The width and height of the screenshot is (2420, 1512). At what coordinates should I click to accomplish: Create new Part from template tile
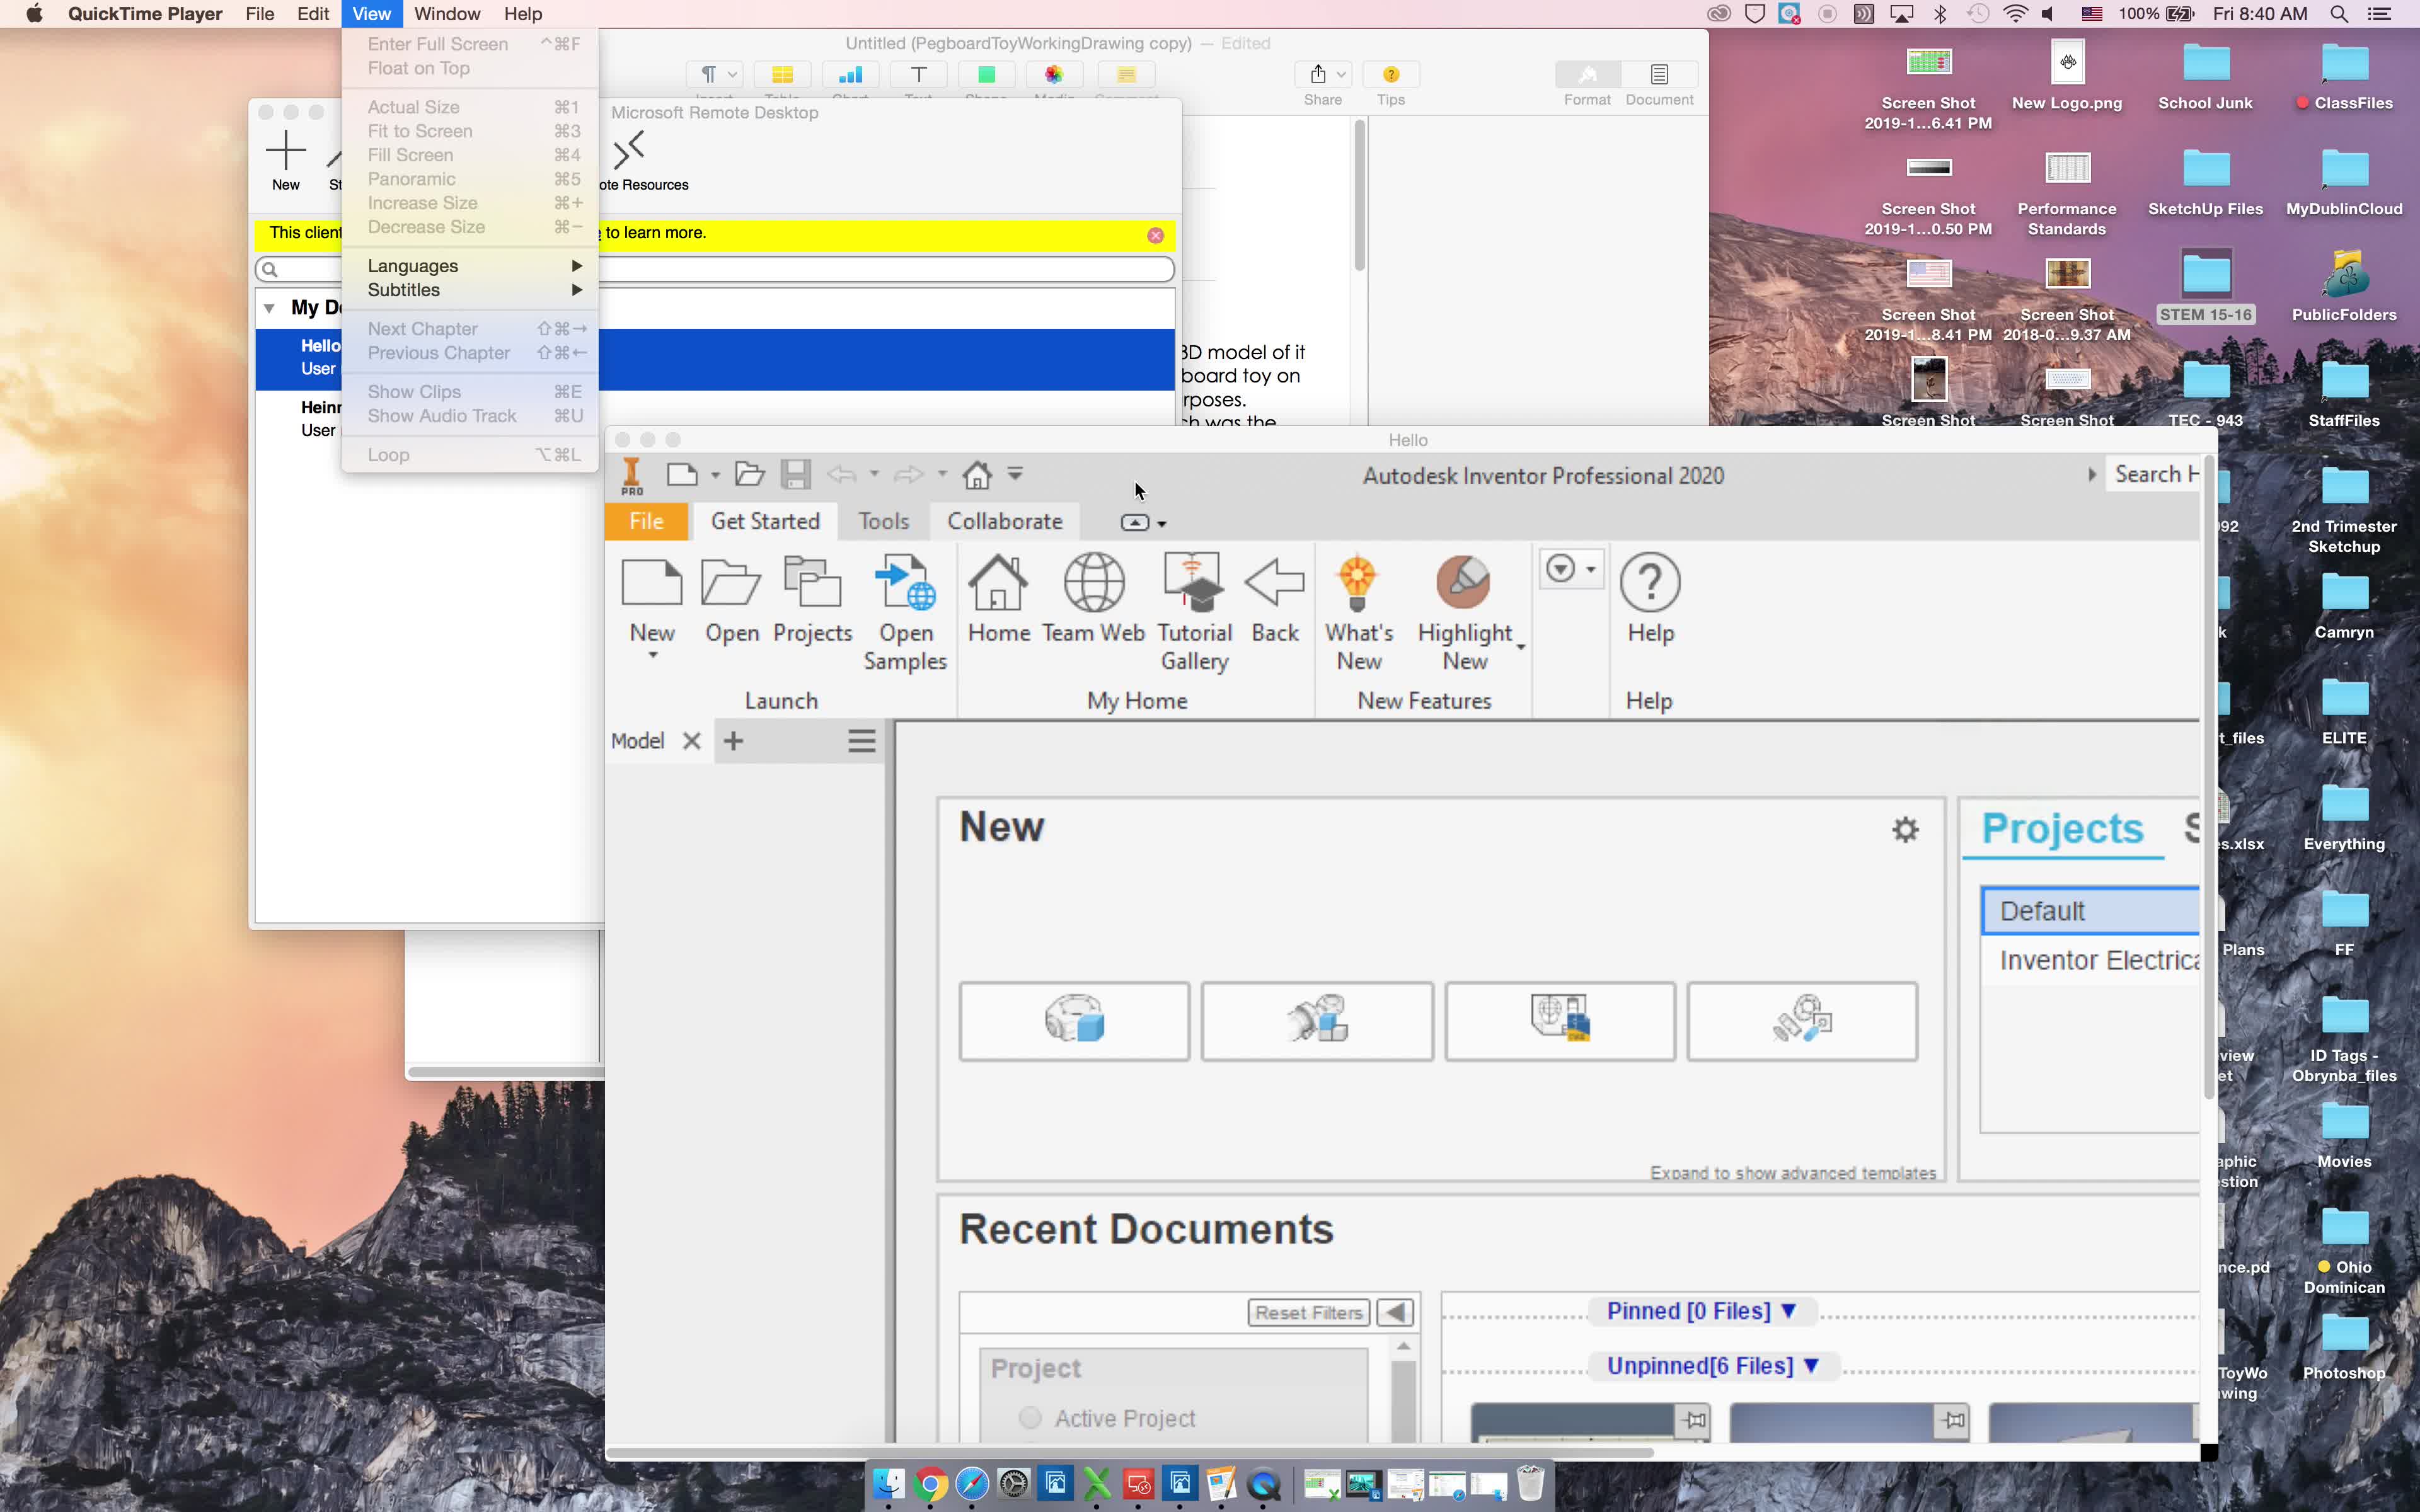[1074, 1021]
